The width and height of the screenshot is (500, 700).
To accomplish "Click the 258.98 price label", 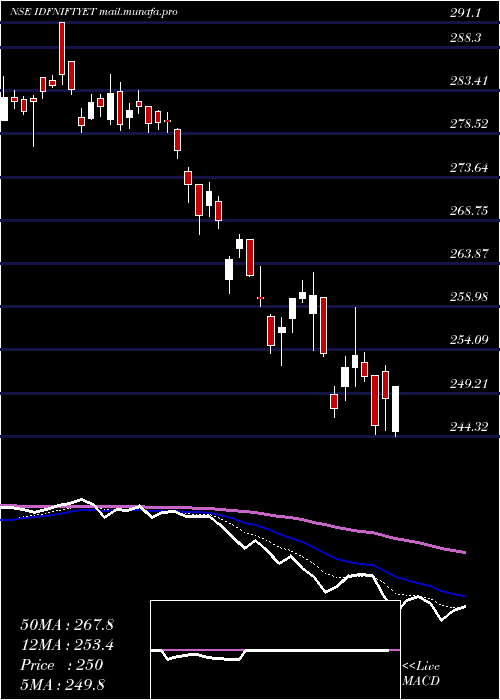I will tap(469, 297).
